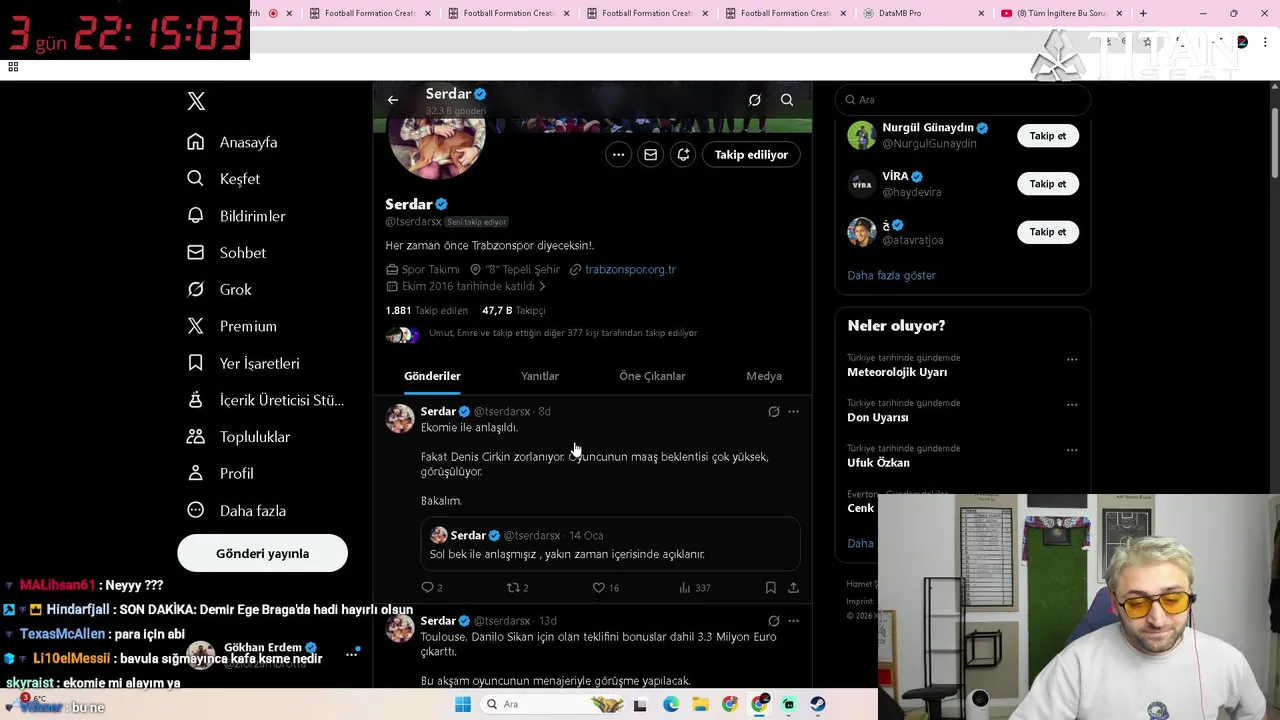This screenshot has width=1280, height=720.
Task: Open Steam from the taskbar
Action: click(818, 704)
